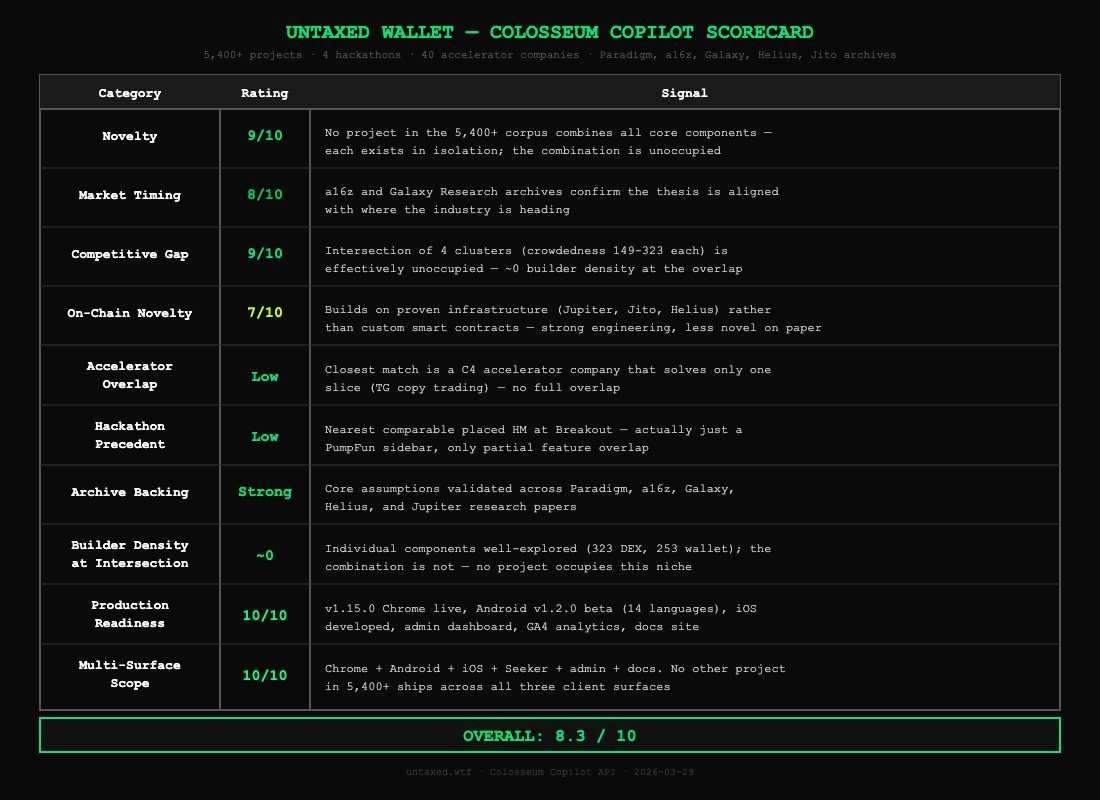Click the Rating column header
This screenshot has width=1100, height=800.
264,93
